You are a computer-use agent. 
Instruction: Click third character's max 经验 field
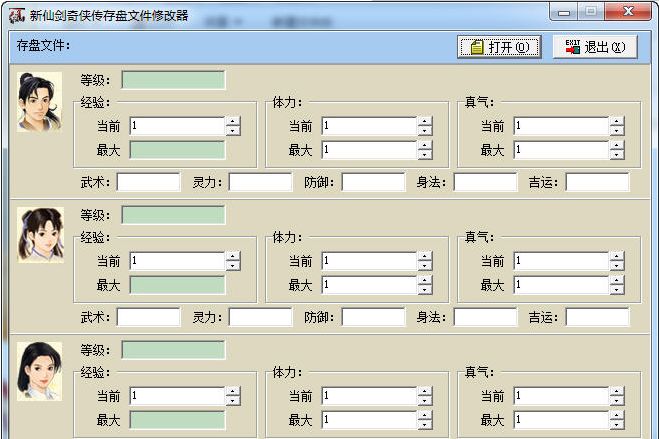coord(177,420)
